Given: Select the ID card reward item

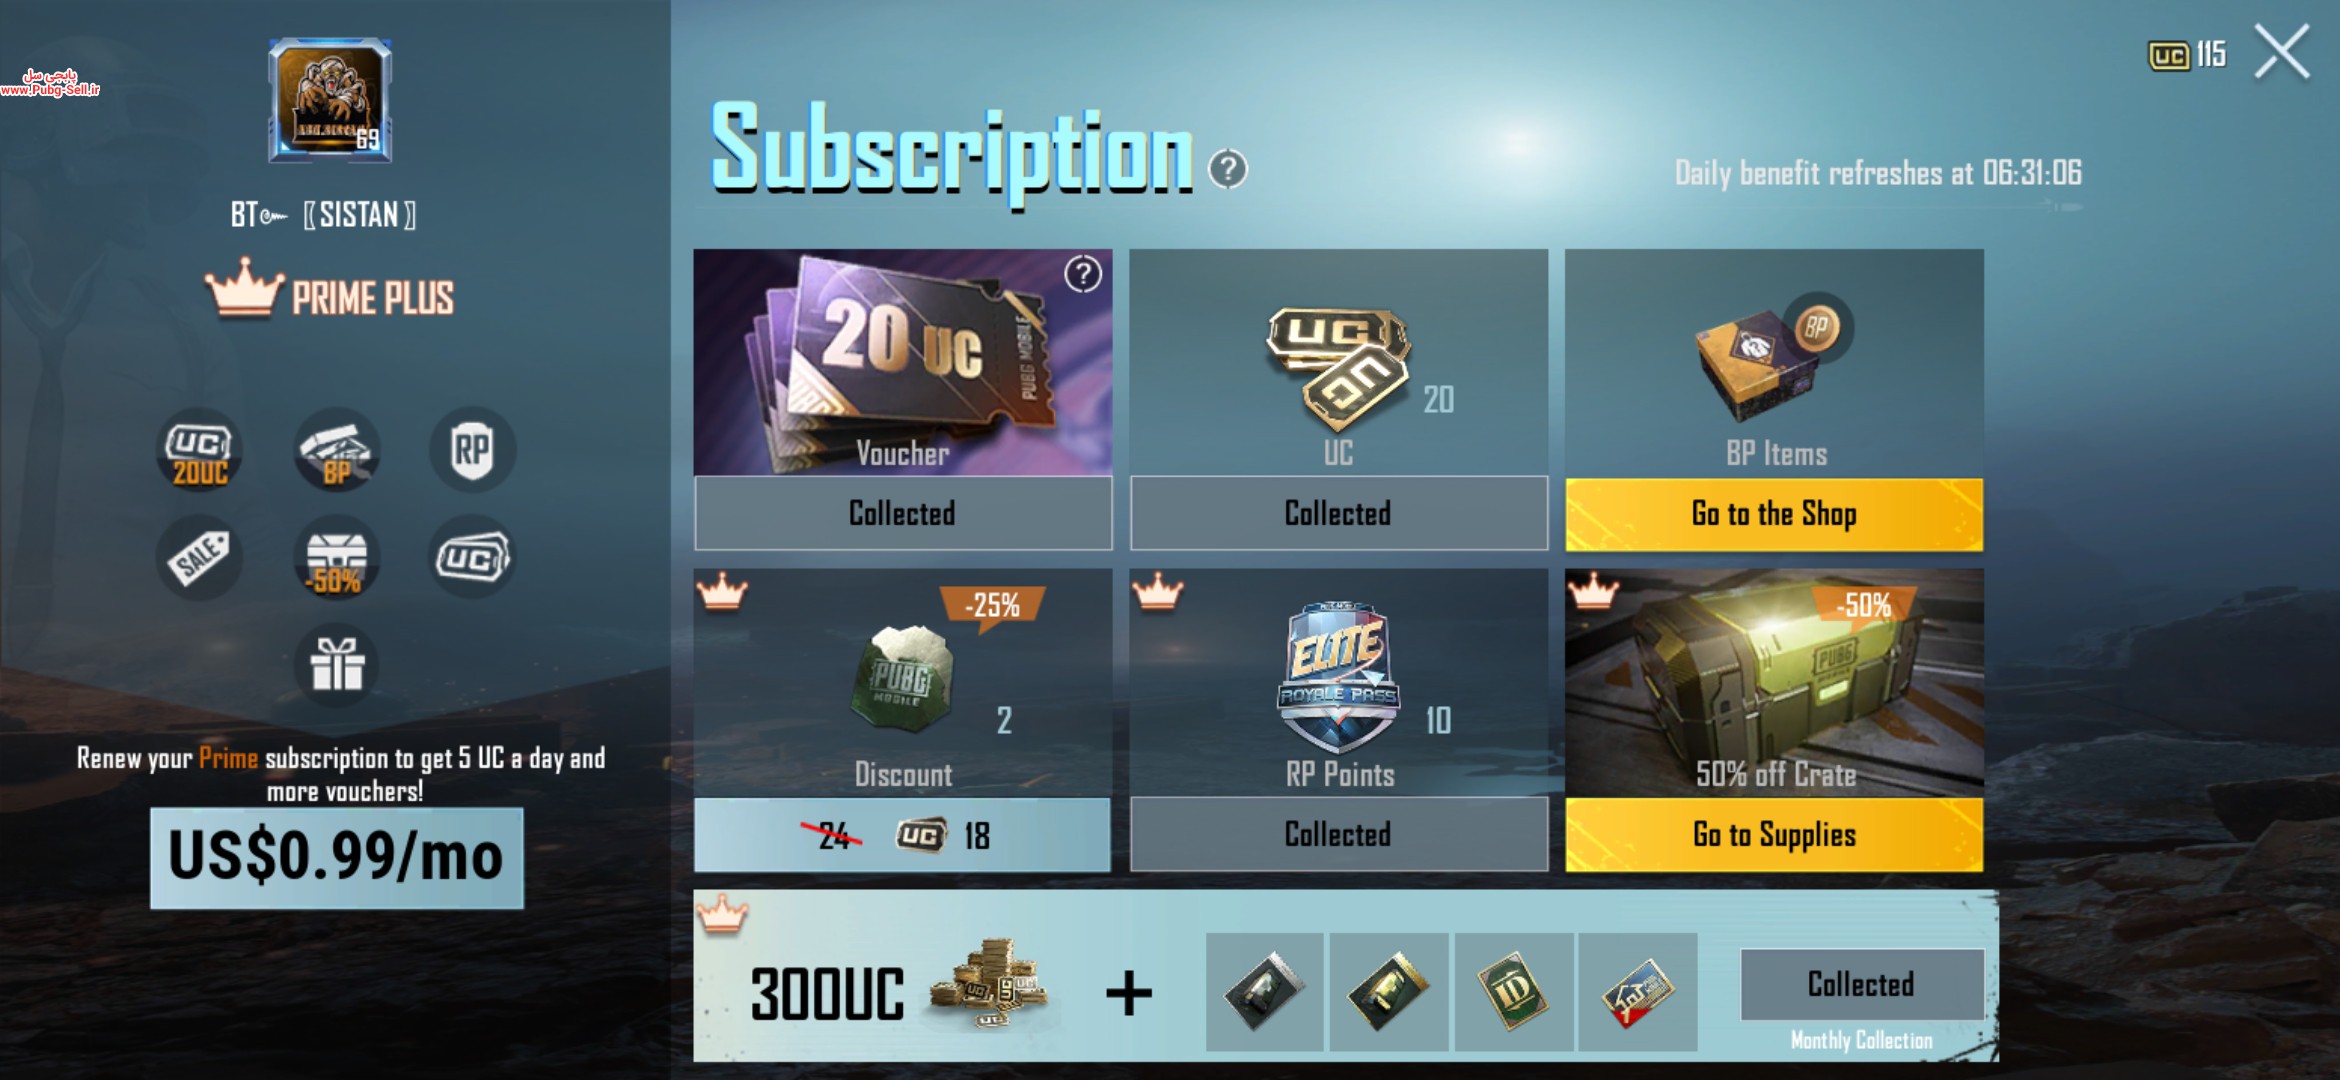Looking at the screenshot, I should click(1514, 992).
